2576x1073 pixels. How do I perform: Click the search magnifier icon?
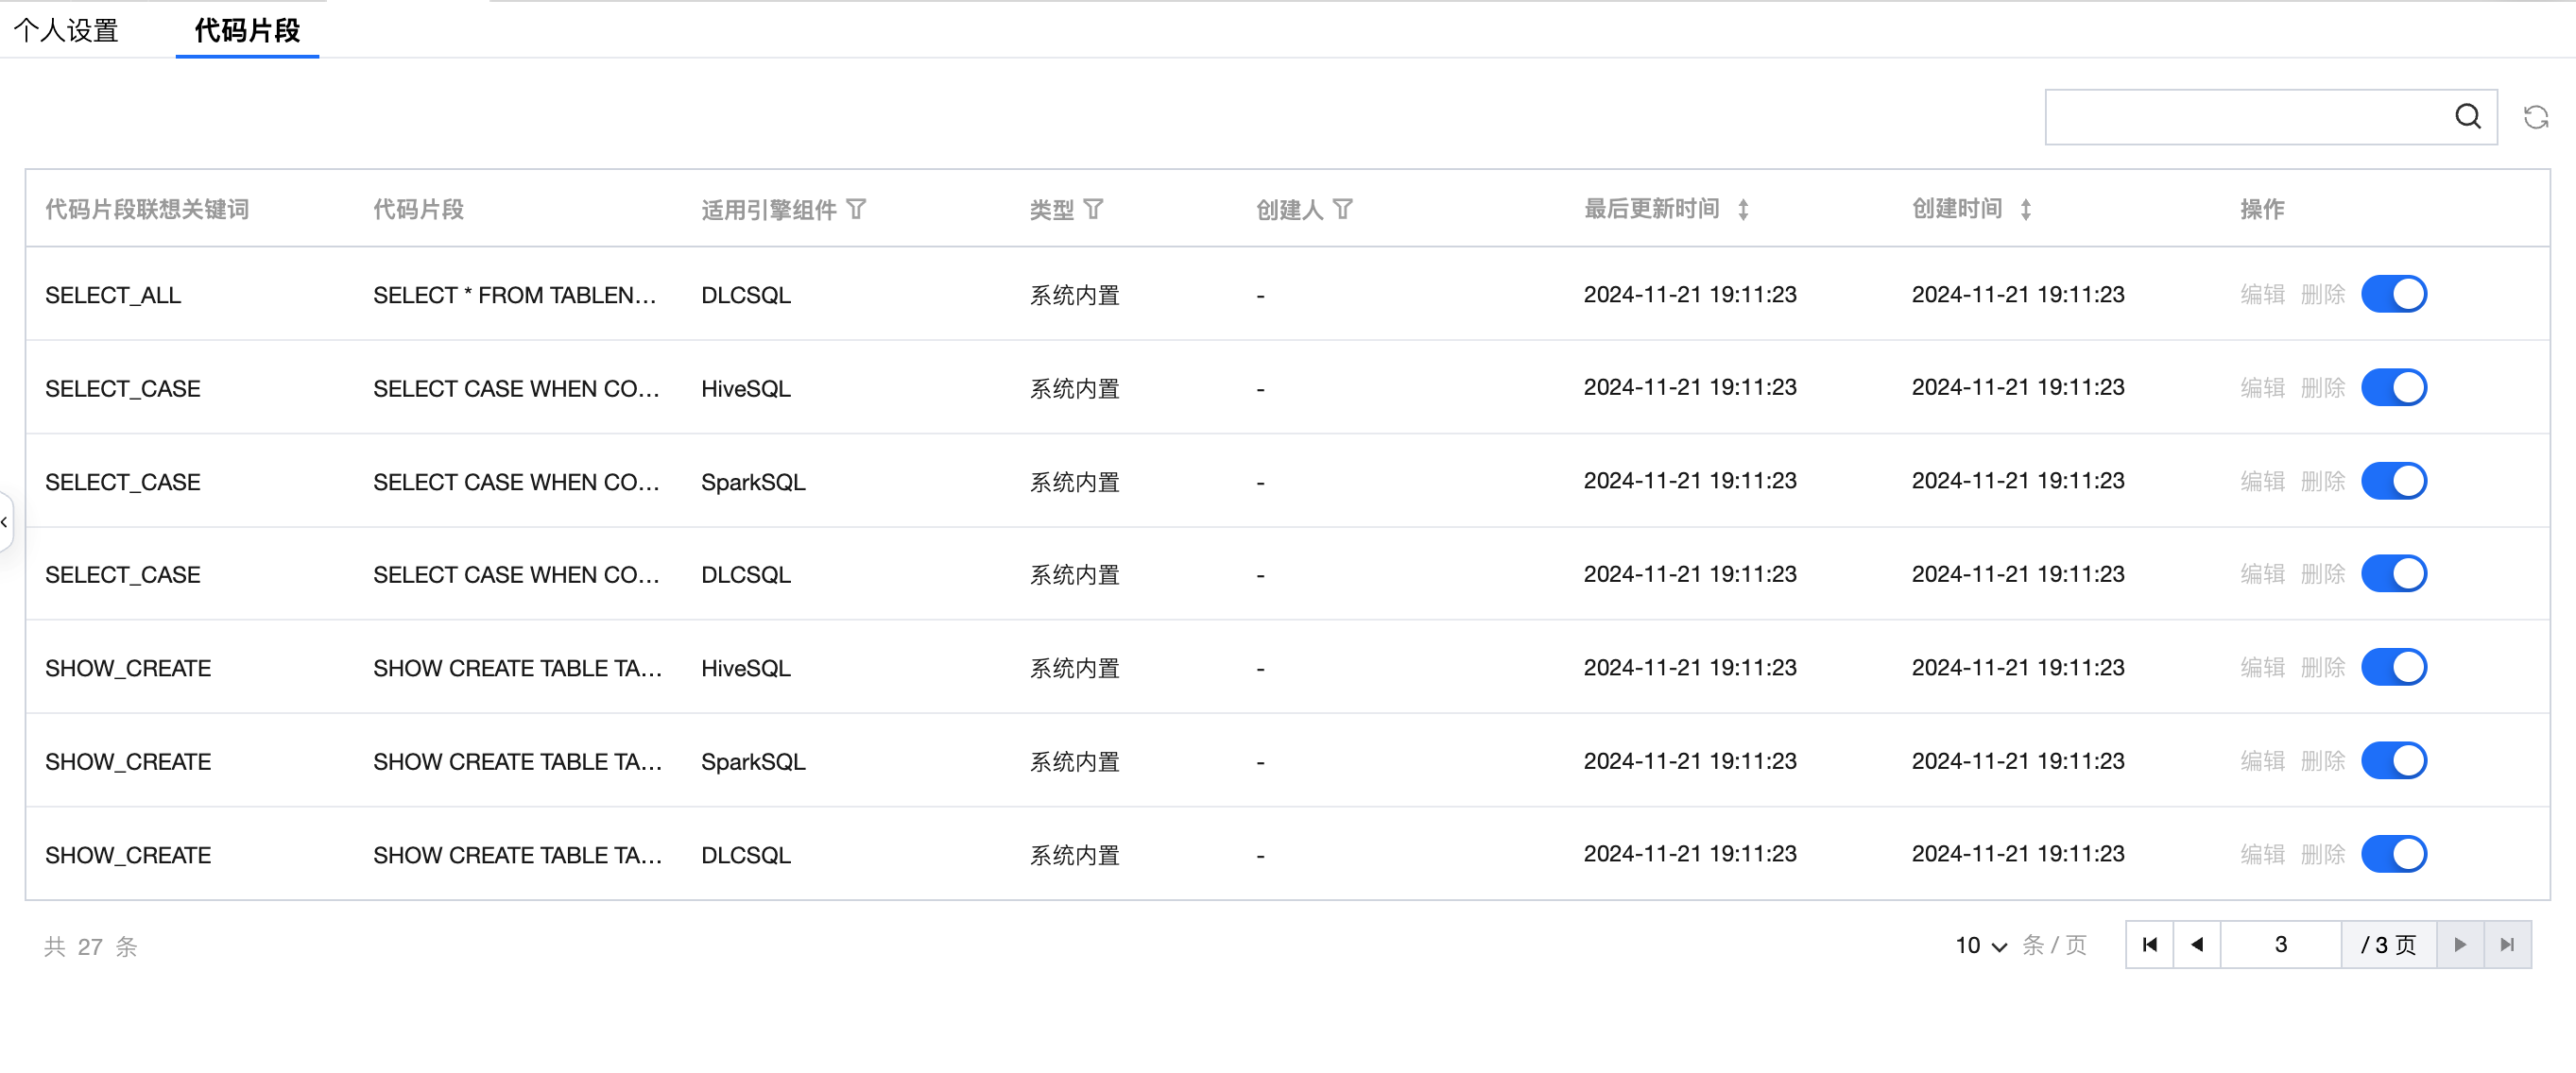[x=2467, y=117]
